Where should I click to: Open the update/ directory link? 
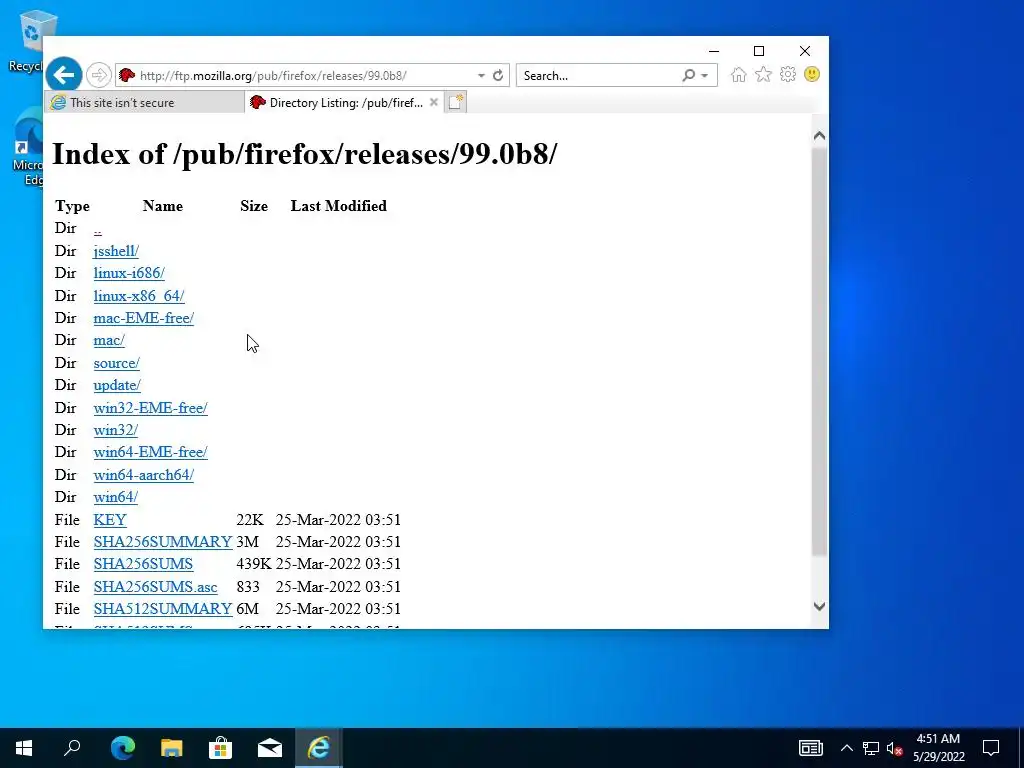tap(117, 385)
